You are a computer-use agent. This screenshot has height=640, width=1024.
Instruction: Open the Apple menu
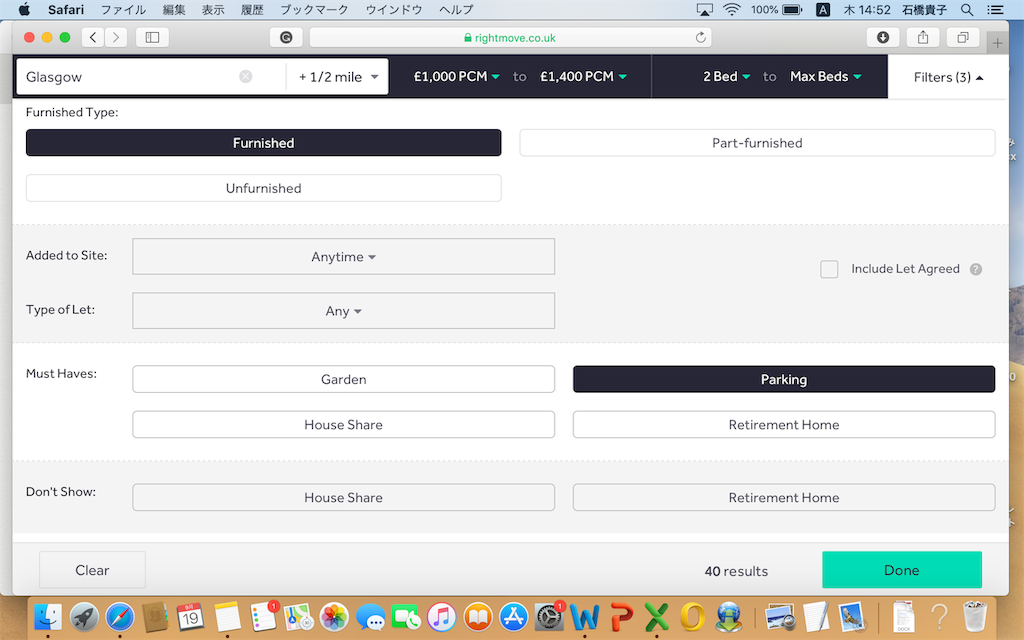24,10
